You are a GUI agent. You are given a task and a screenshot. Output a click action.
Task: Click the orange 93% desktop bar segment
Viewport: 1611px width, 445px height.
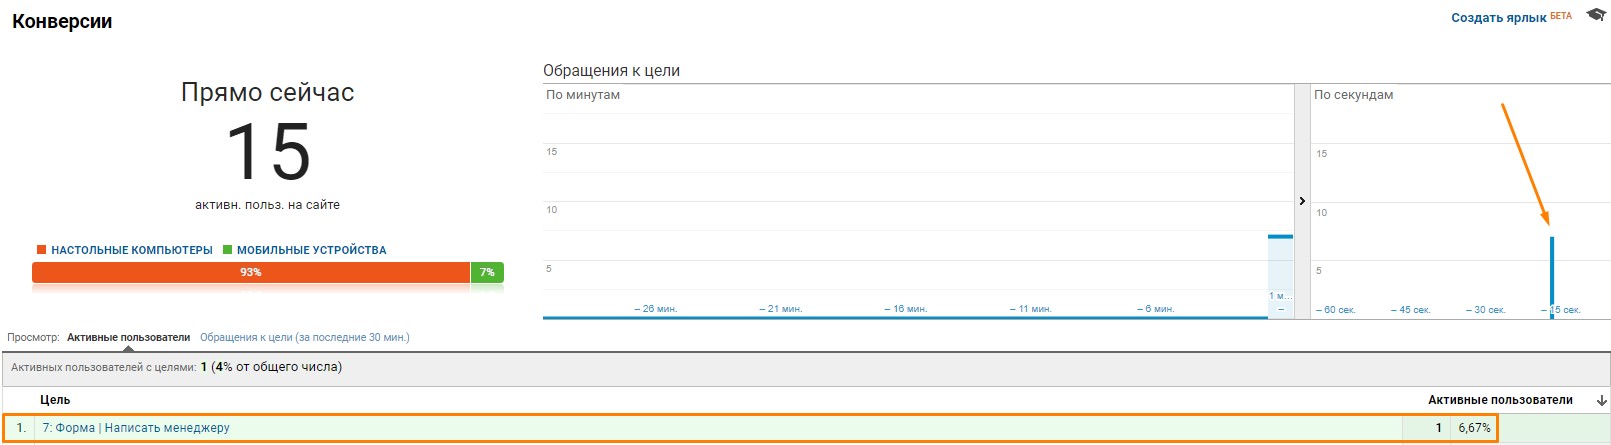(251, 272)
